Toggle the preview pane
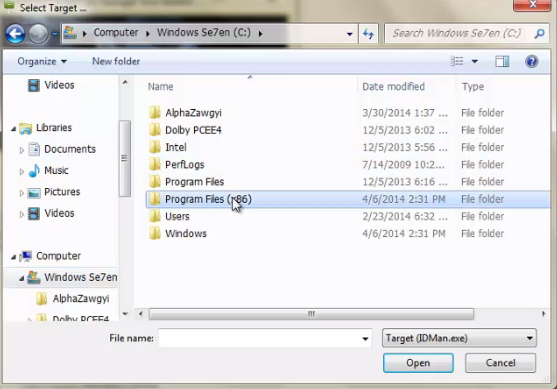This screenshot has width=557, height=389. (502, 61)
